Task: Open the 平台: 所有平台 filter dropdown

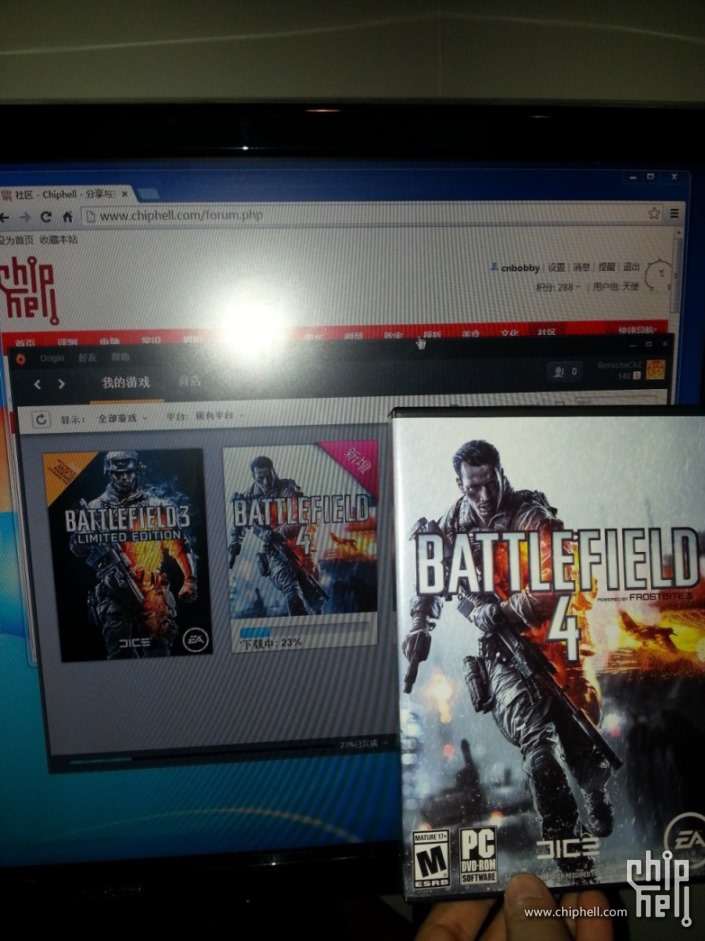Action: [x=205, y=415]
